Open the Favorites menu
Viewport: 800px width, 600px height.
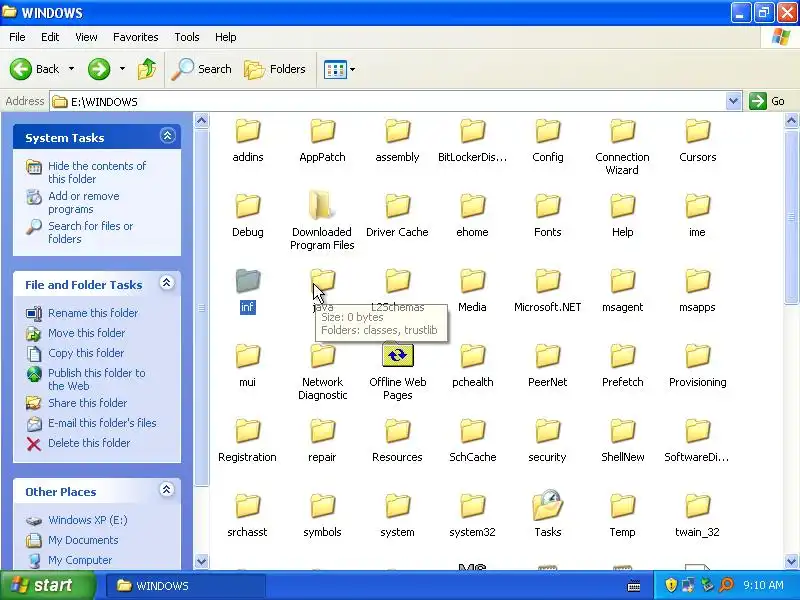136,37
